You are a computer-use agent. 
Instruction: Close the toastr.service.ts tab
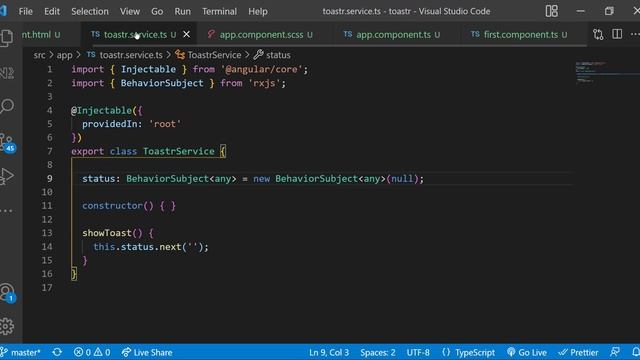[187, 35]
